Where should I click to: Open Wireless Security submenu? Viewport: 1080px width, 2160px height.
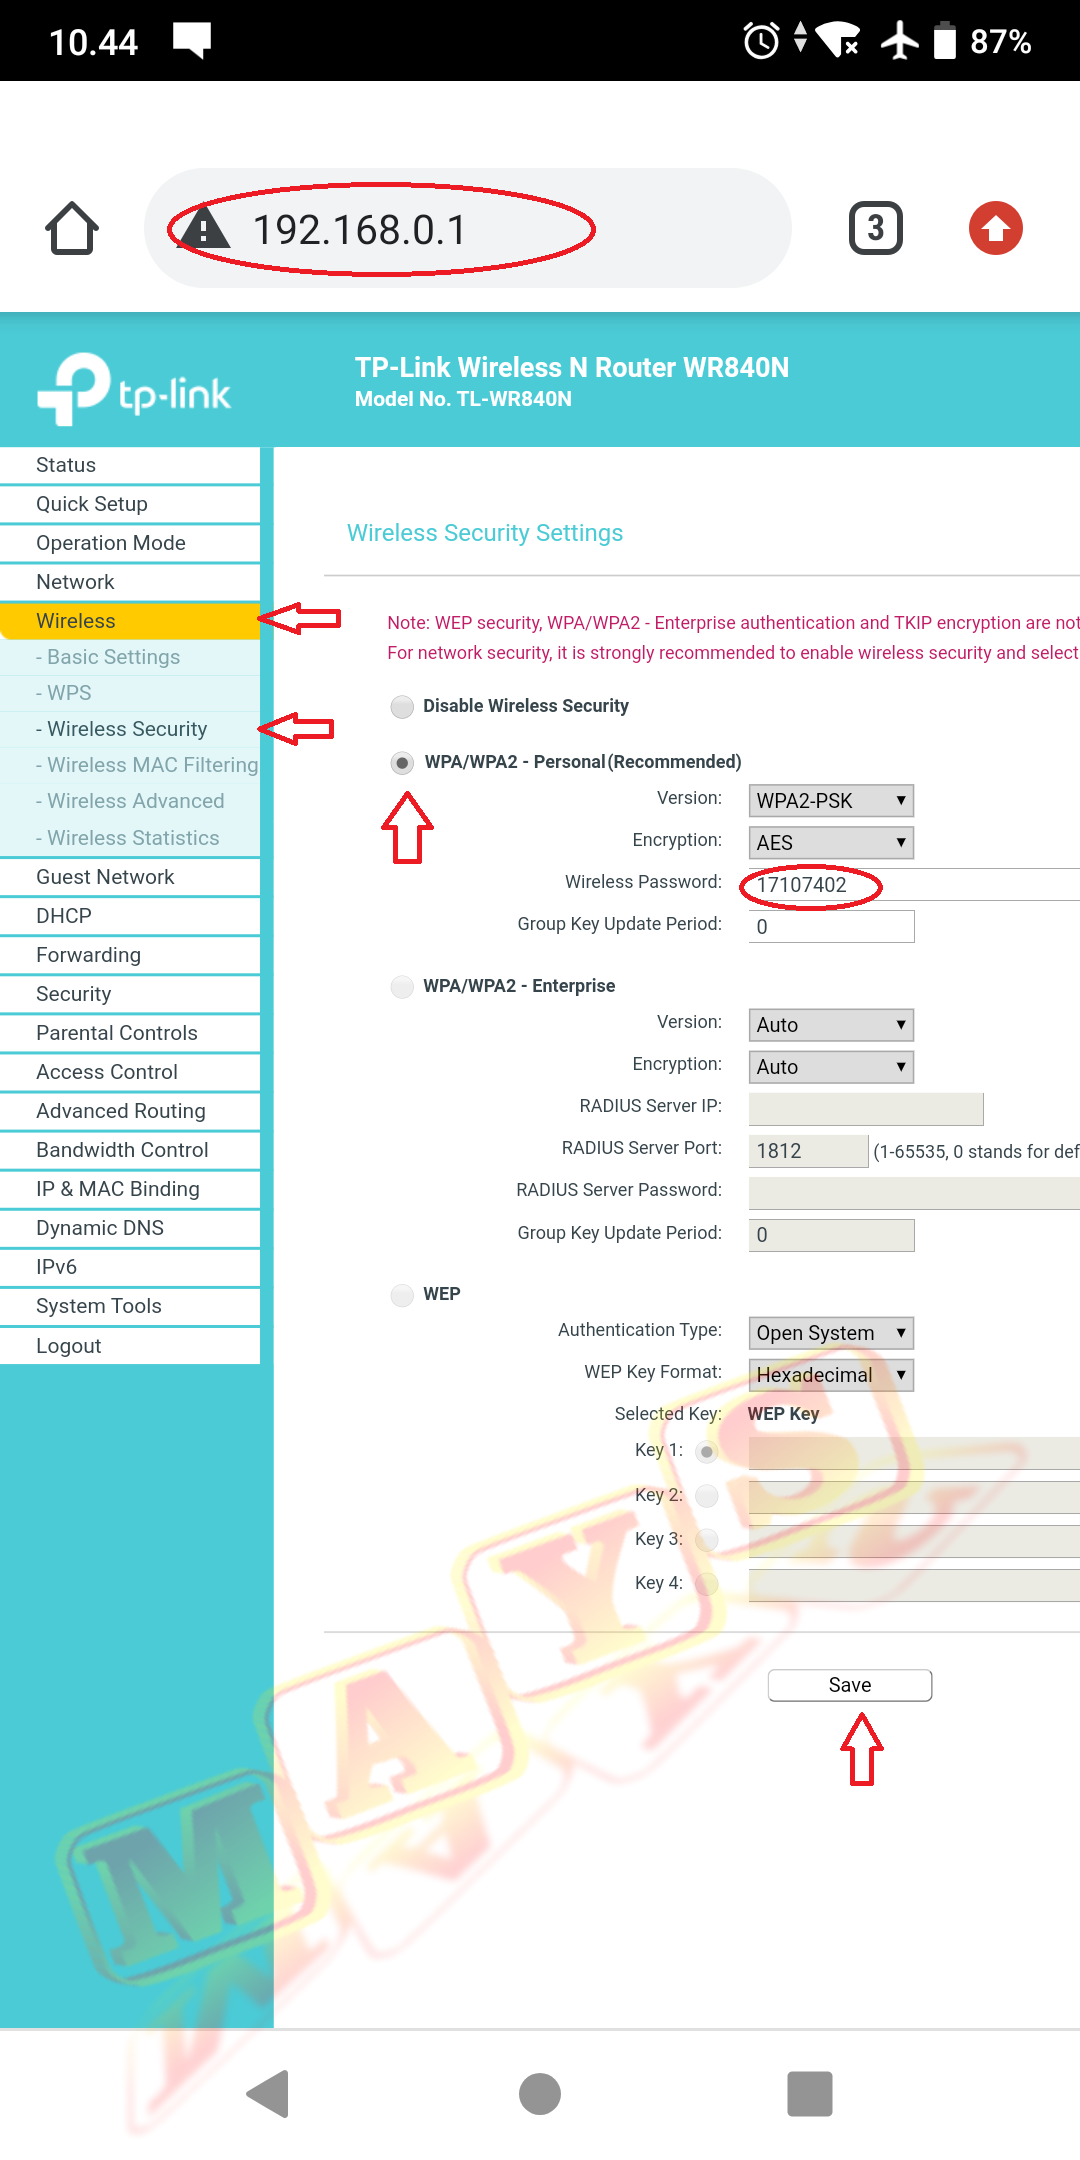(x=130, y=729)
